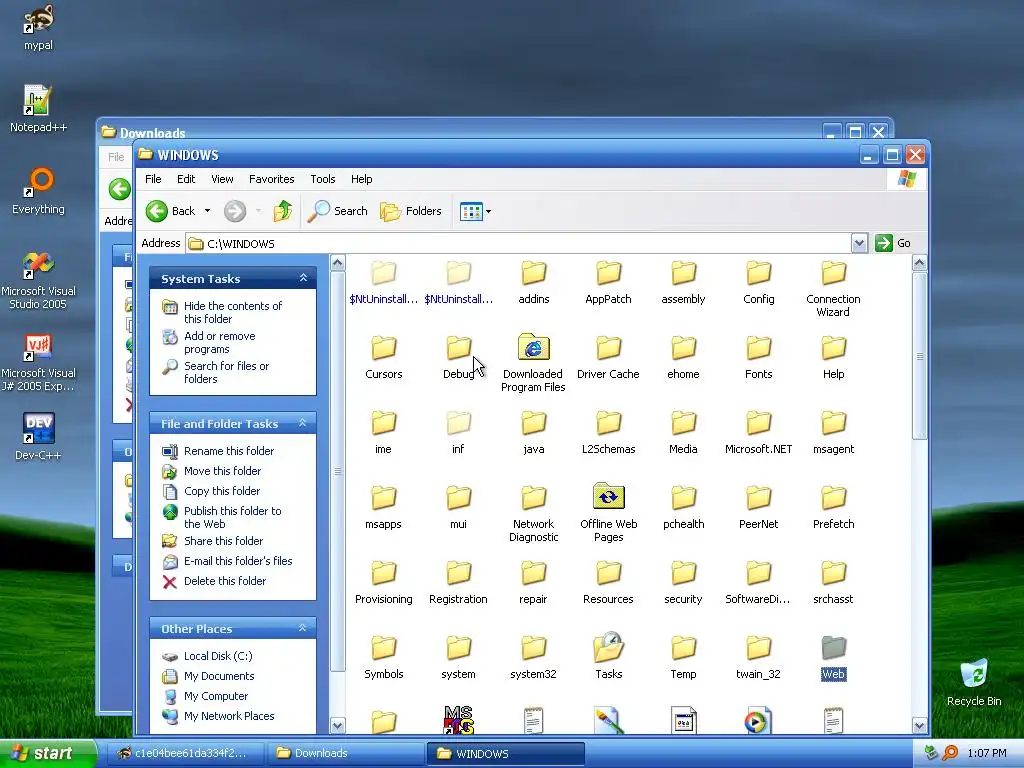Go to My Documents link
Viewport: 1024px width, 768px height.
click(x=219, y=676)
